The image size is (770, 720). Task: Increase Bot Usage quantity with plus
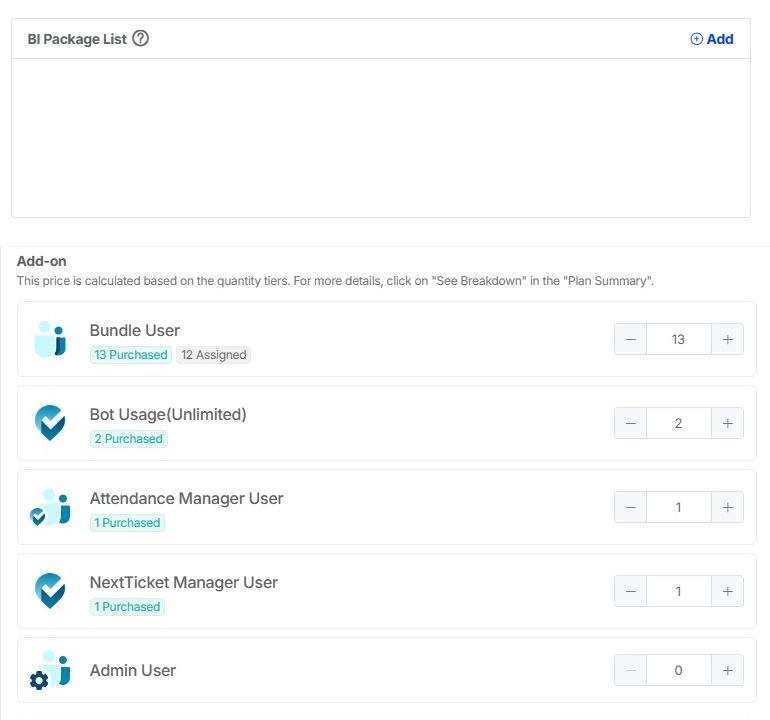tap(727, 423)
